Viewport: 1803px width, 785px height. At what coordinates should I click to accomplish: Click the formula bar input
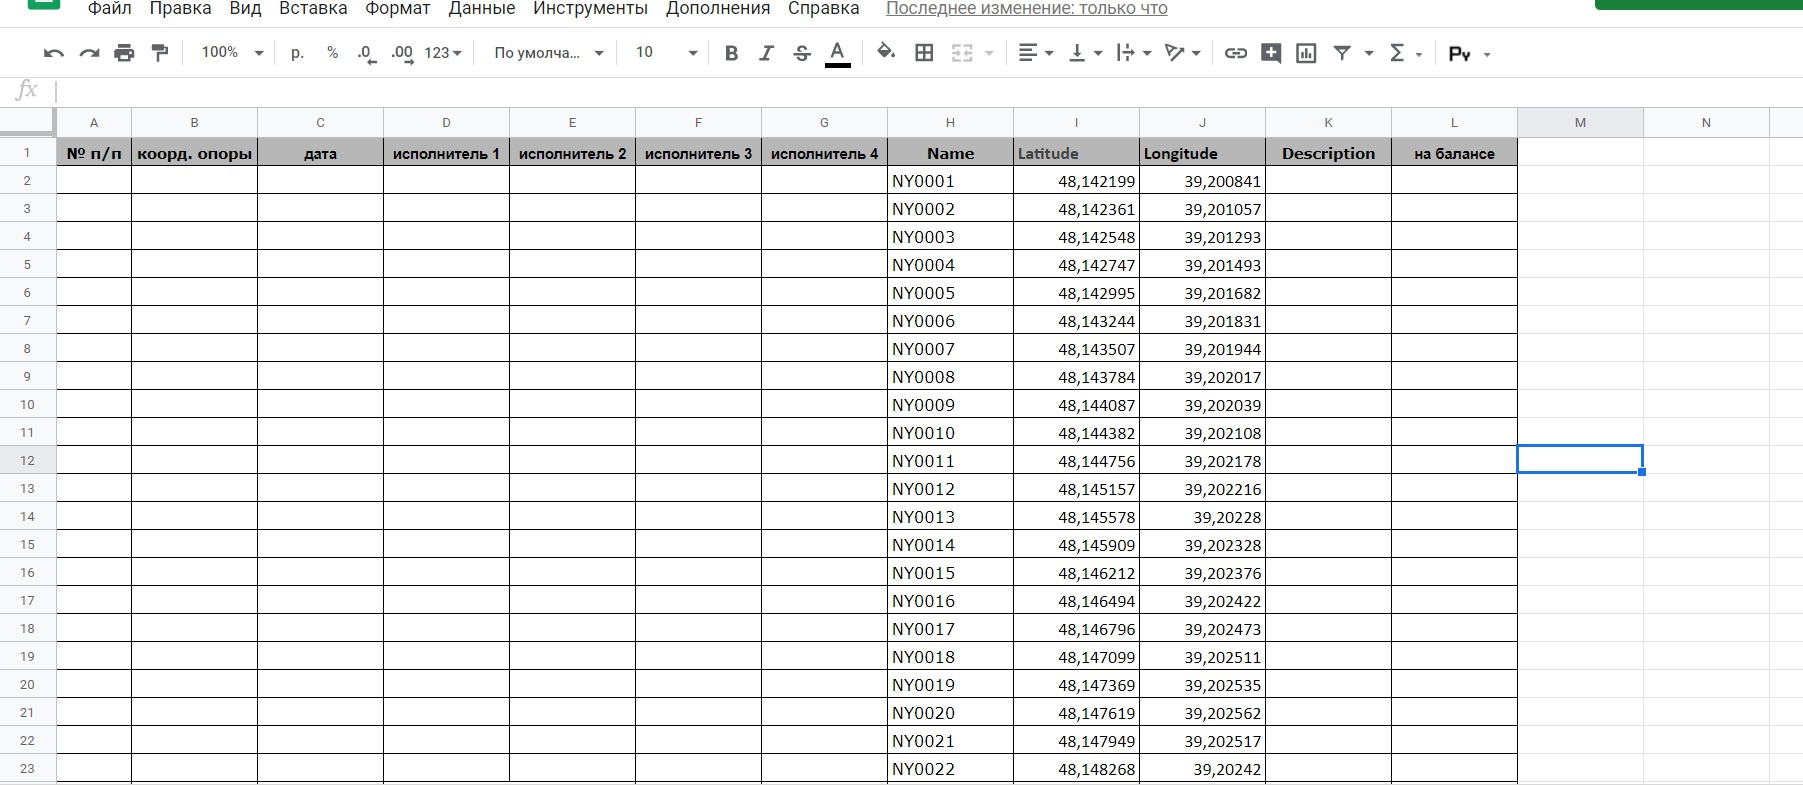click(x=928, y=92)
